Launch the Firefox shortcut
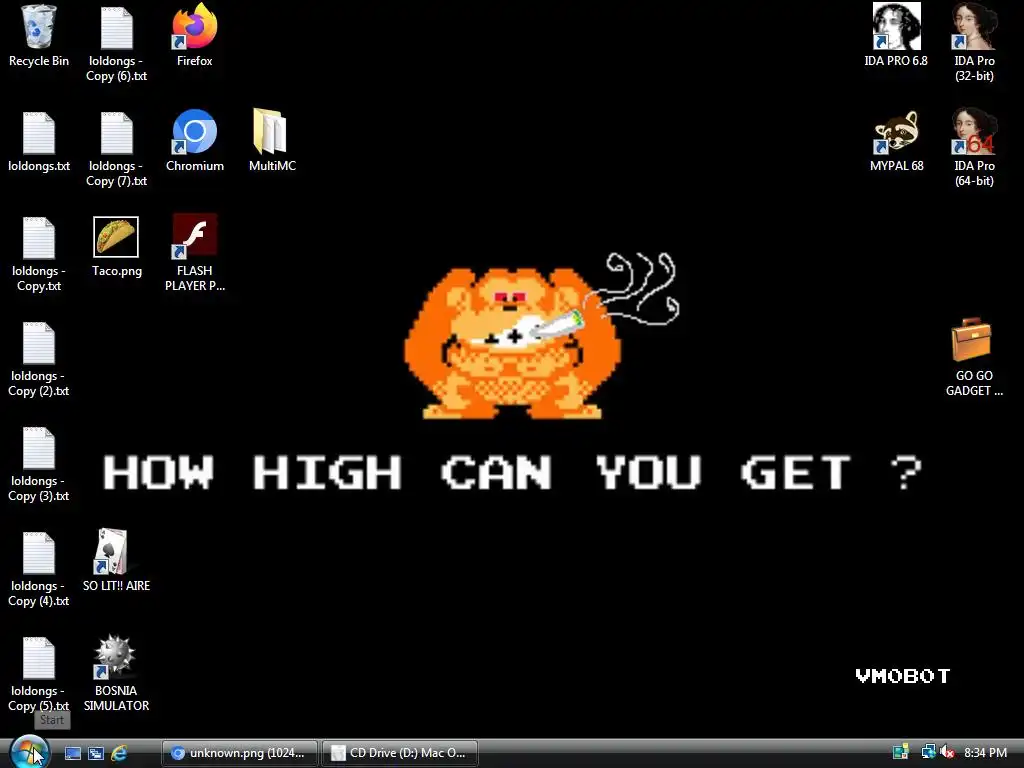 point(195,36)
